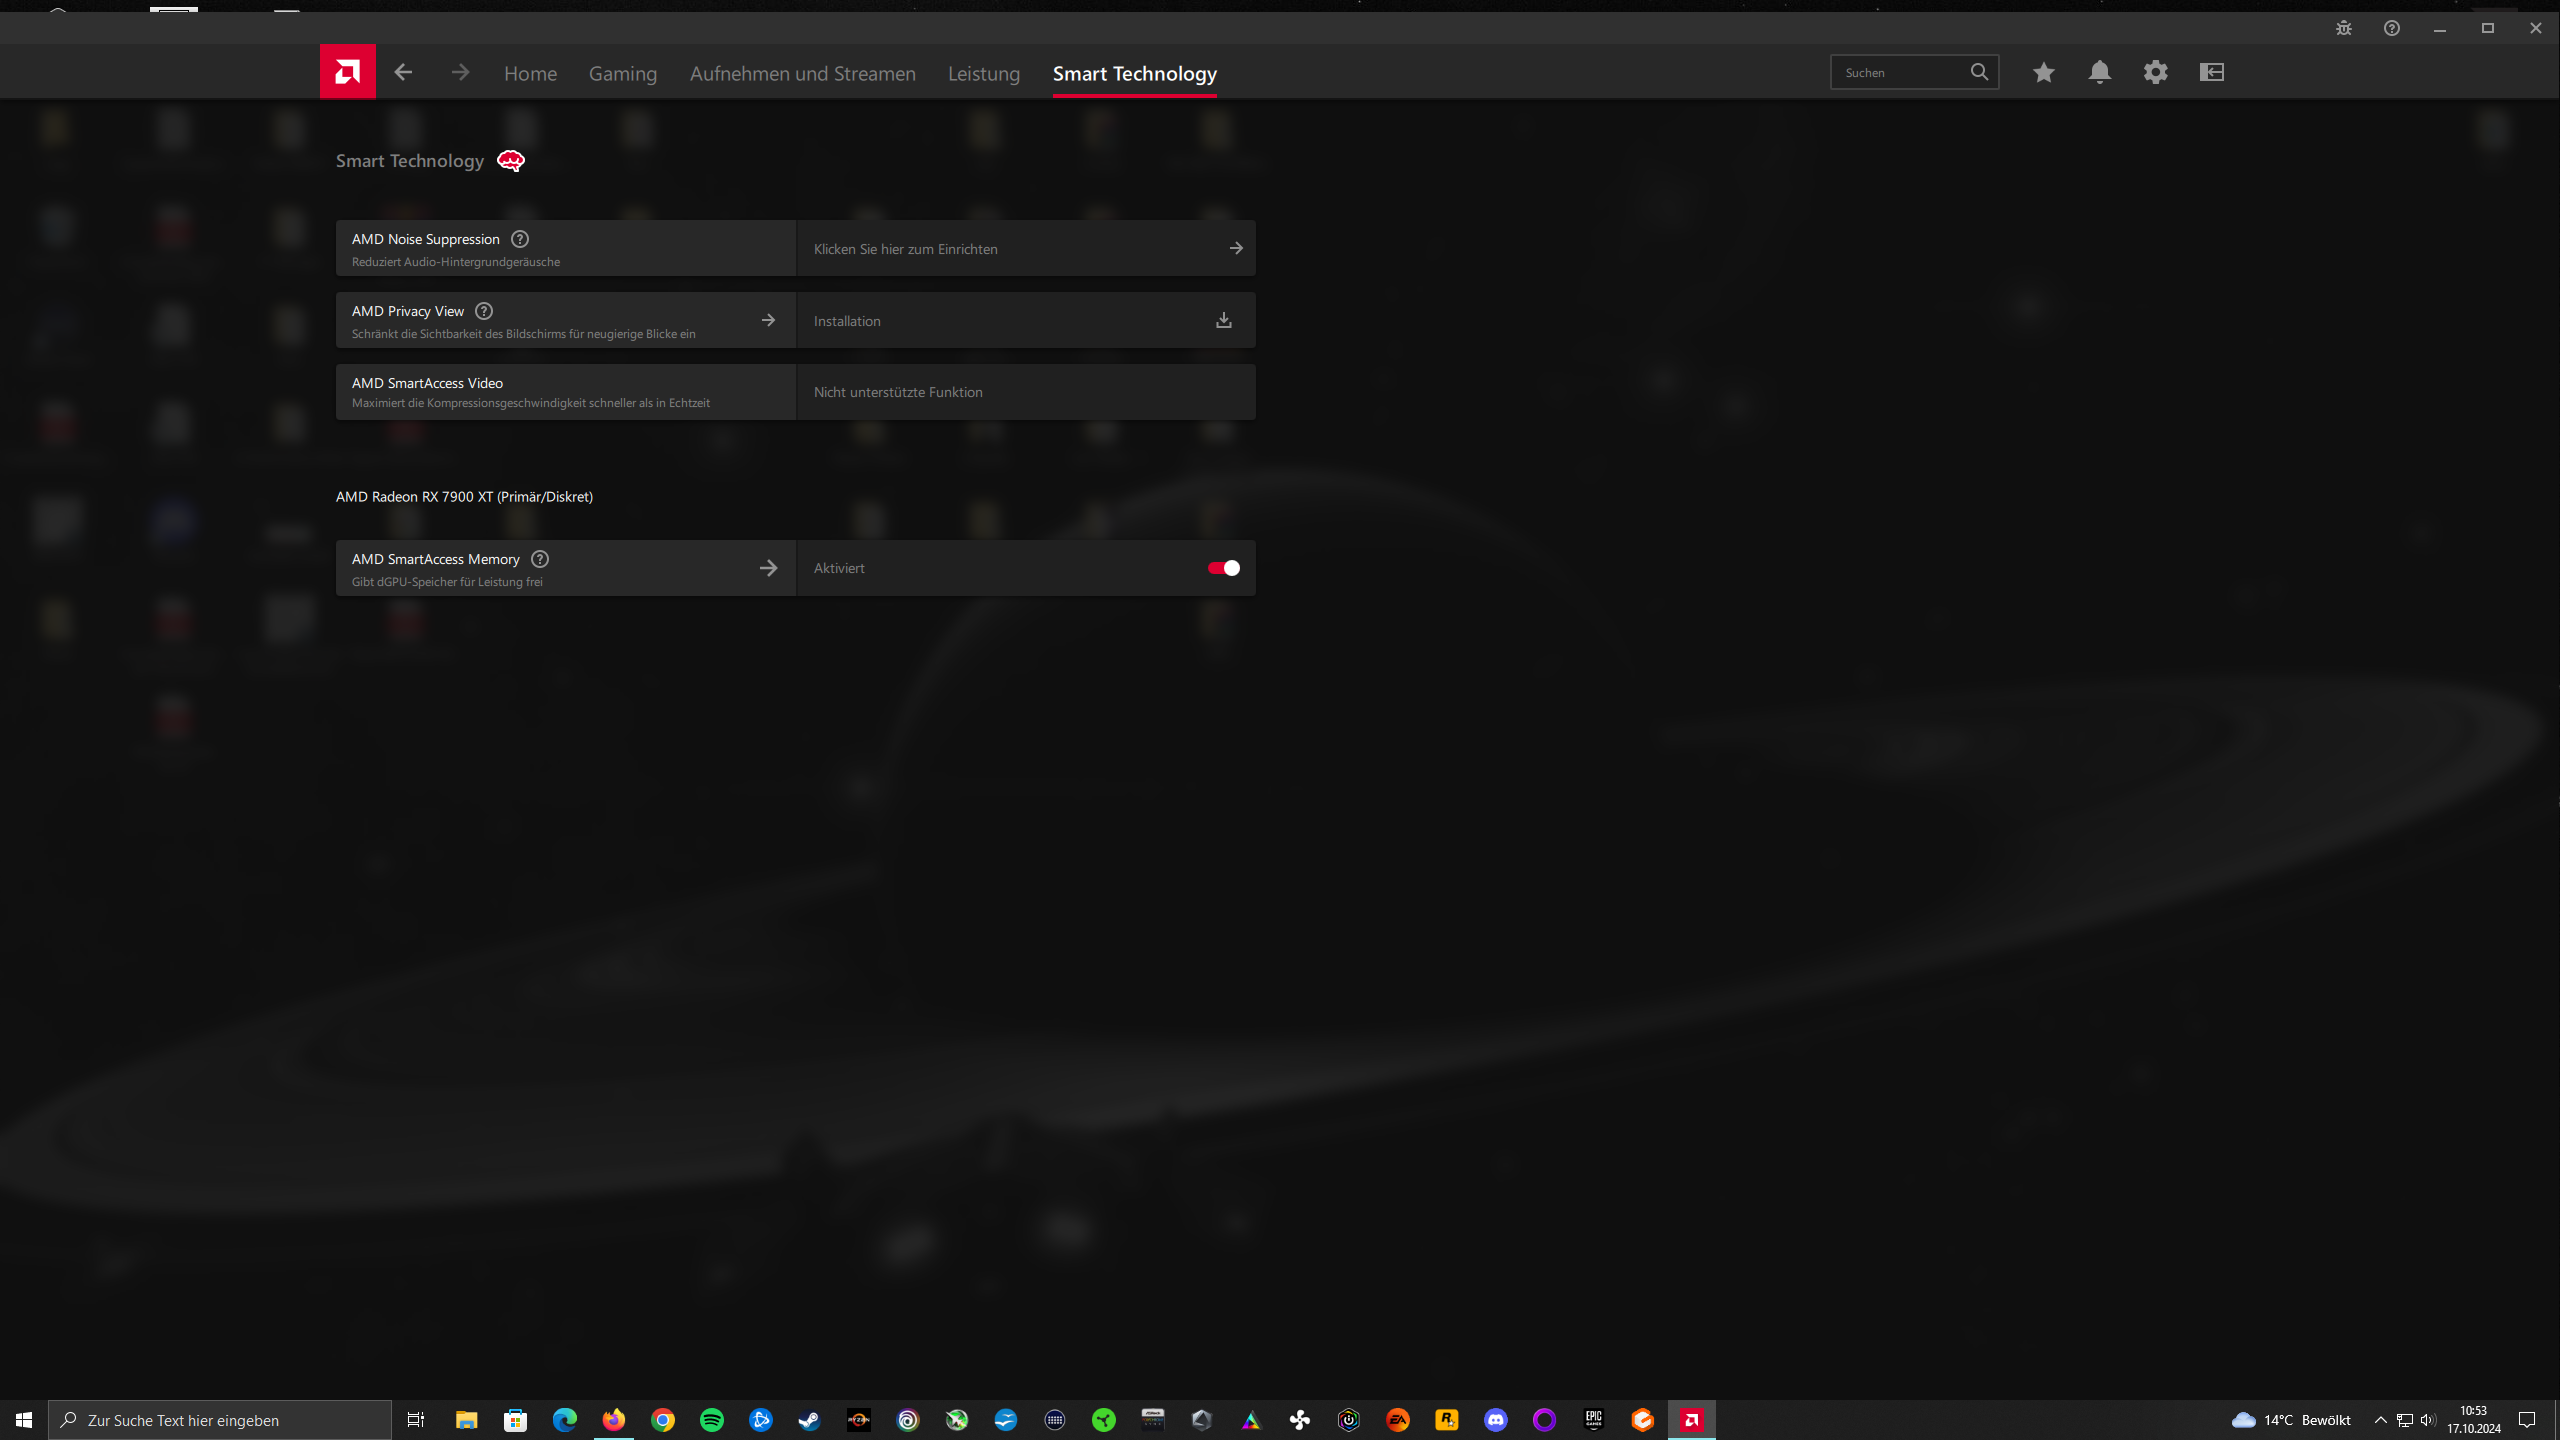Open Noise Suppression setup arrow
The height and width of the screenshot is (1440, 2560).
click(1236, 248)
